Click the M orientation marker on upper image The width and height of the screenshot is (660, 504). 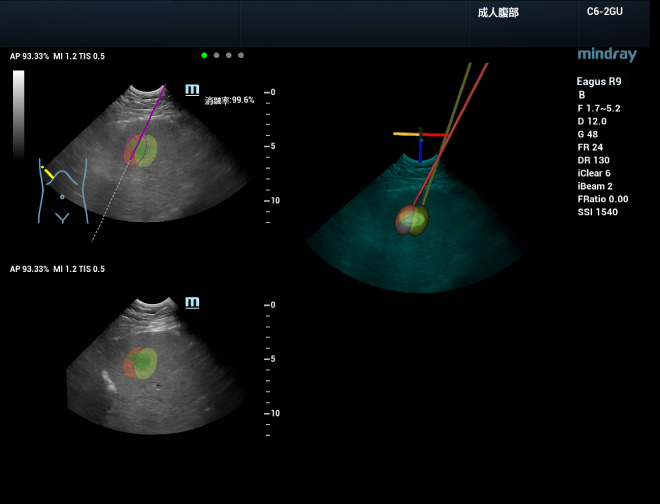click(x=192, y=90)
